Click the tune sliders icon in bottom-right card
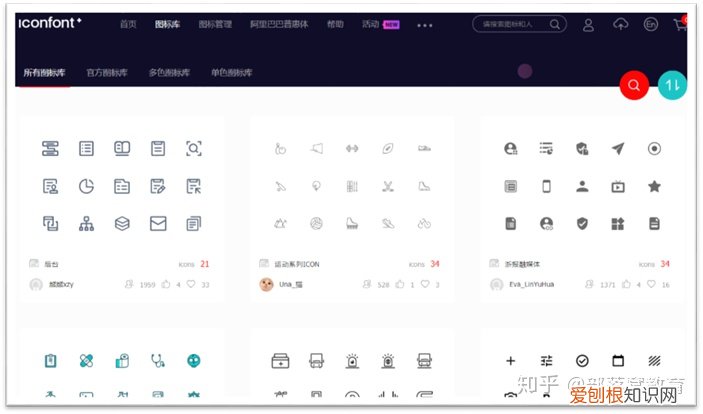This screenshot has width=703, height=414. coord(547,361)
